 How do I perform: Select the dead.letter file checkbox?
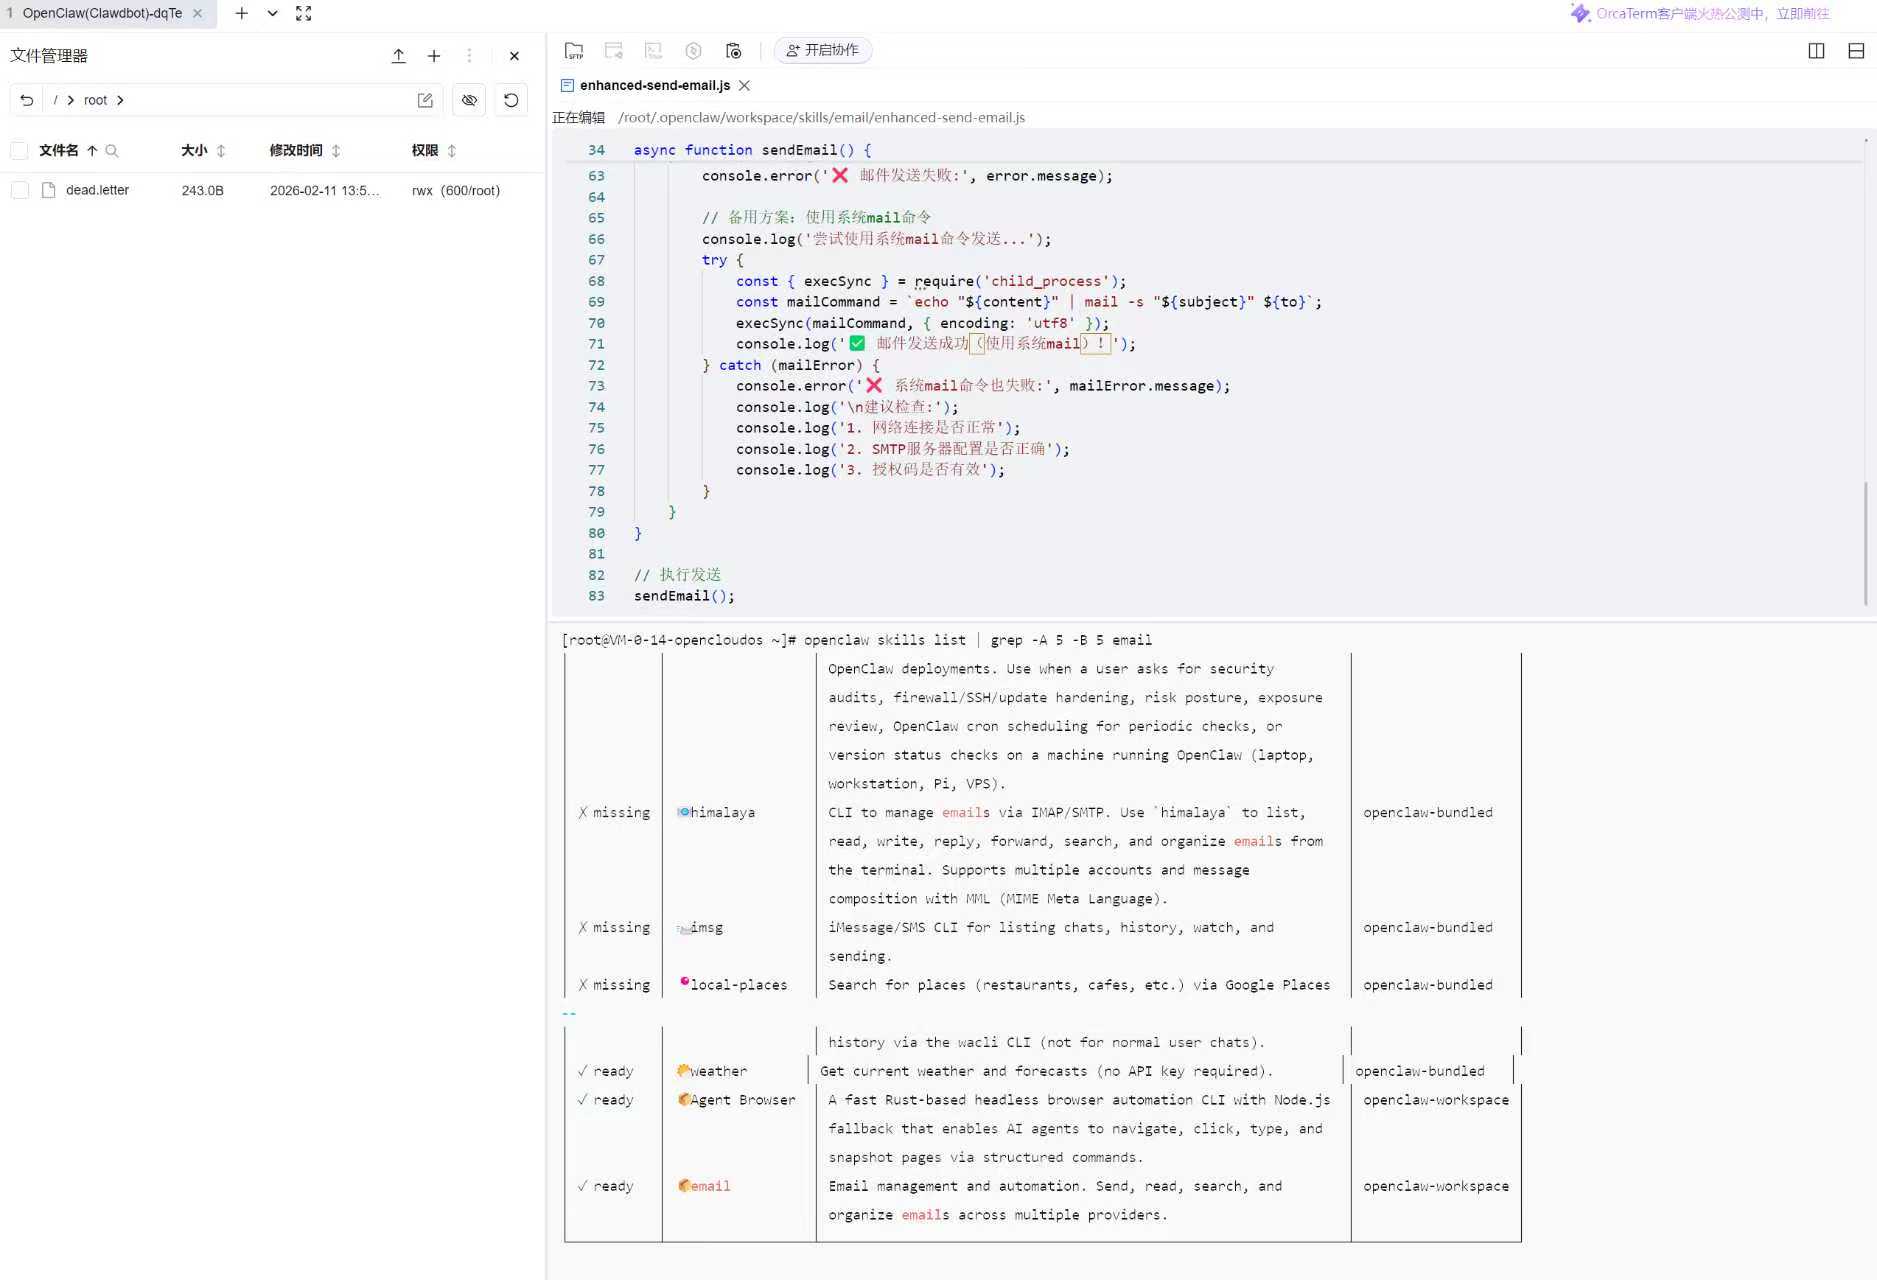[x=19, y=190]
